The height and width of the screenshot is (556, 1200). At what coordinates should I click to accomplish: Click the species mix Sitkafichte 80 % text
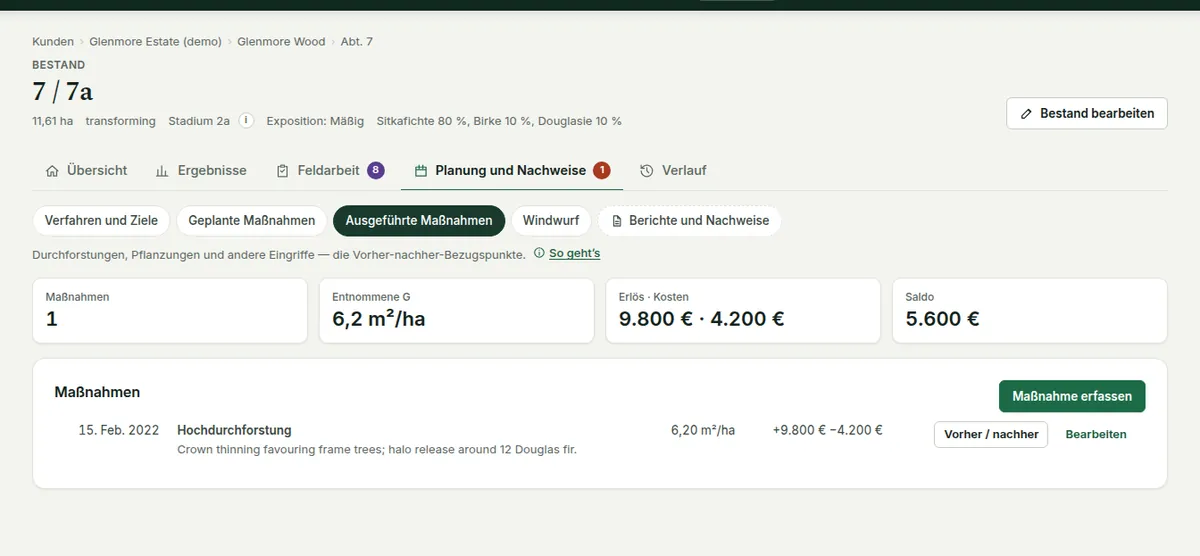(499, 121)
